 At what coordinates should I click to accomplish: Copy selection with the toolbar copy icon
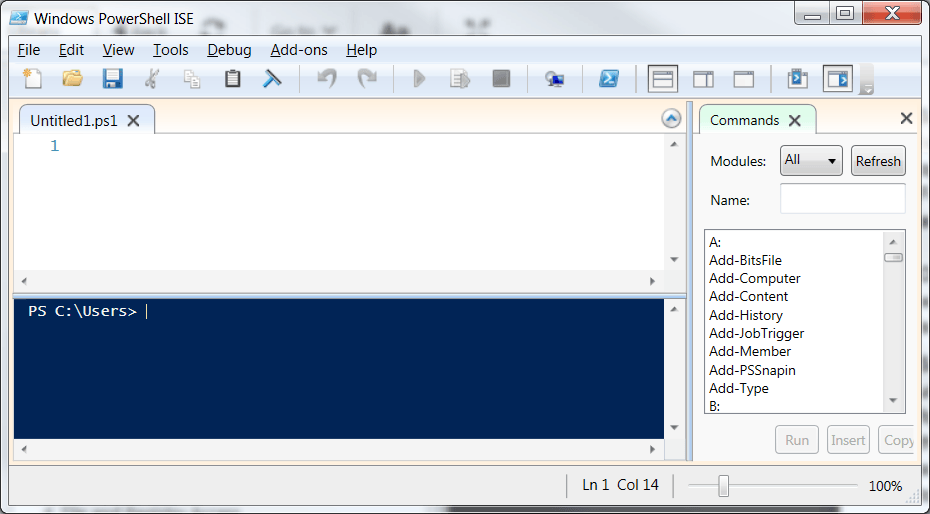(x=192, y=78)
